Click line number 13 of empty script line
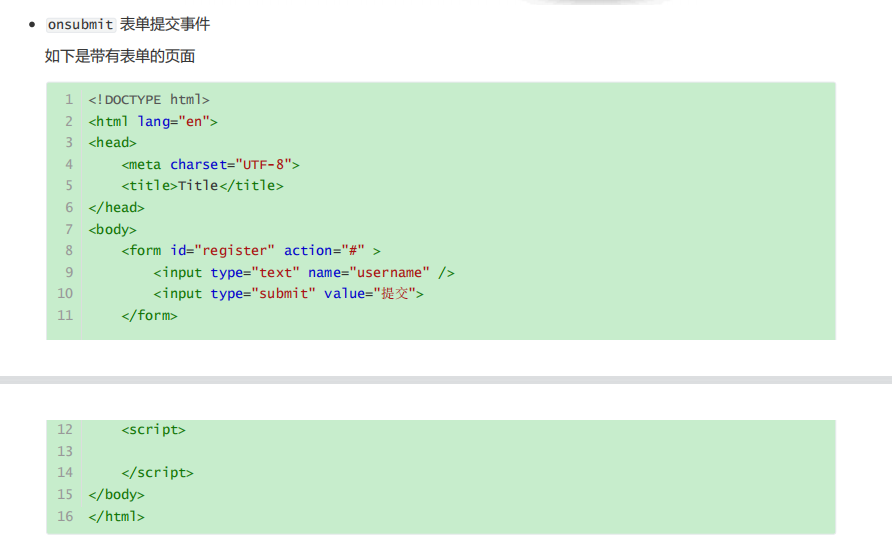Viewport: 892px width, 535px height. click(x=65, y=451)
